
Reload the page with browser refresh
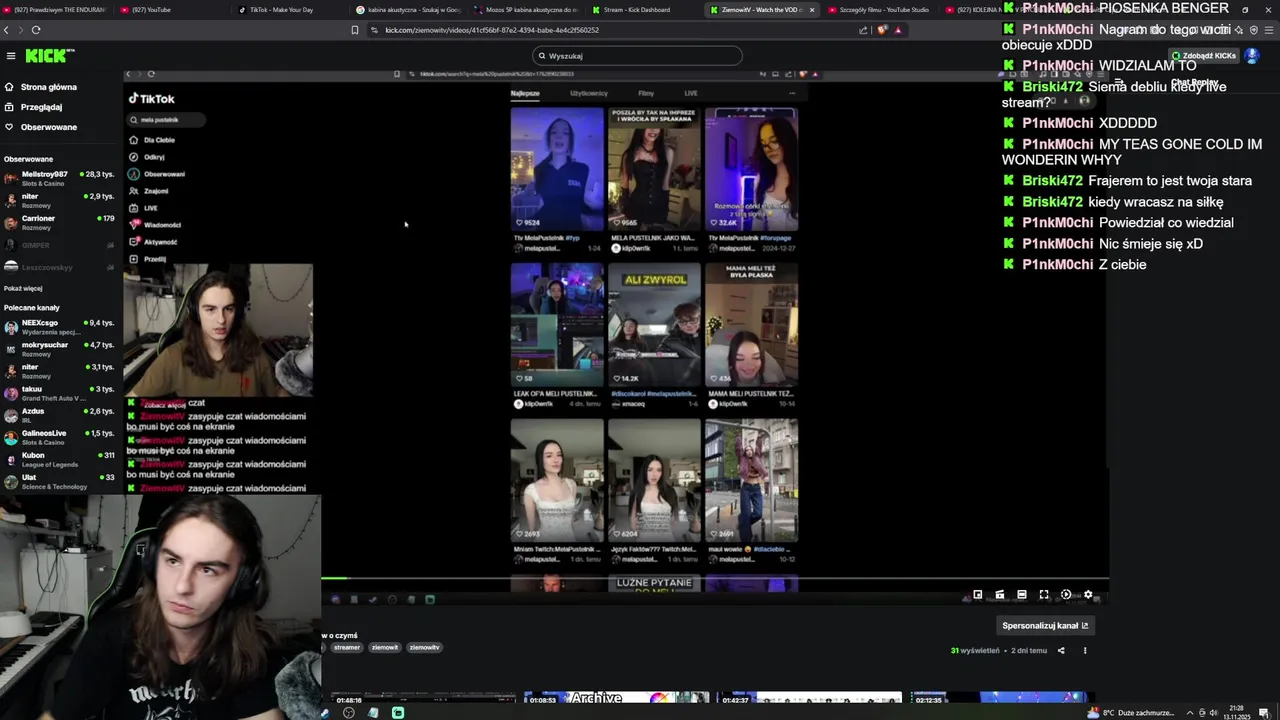36,30
